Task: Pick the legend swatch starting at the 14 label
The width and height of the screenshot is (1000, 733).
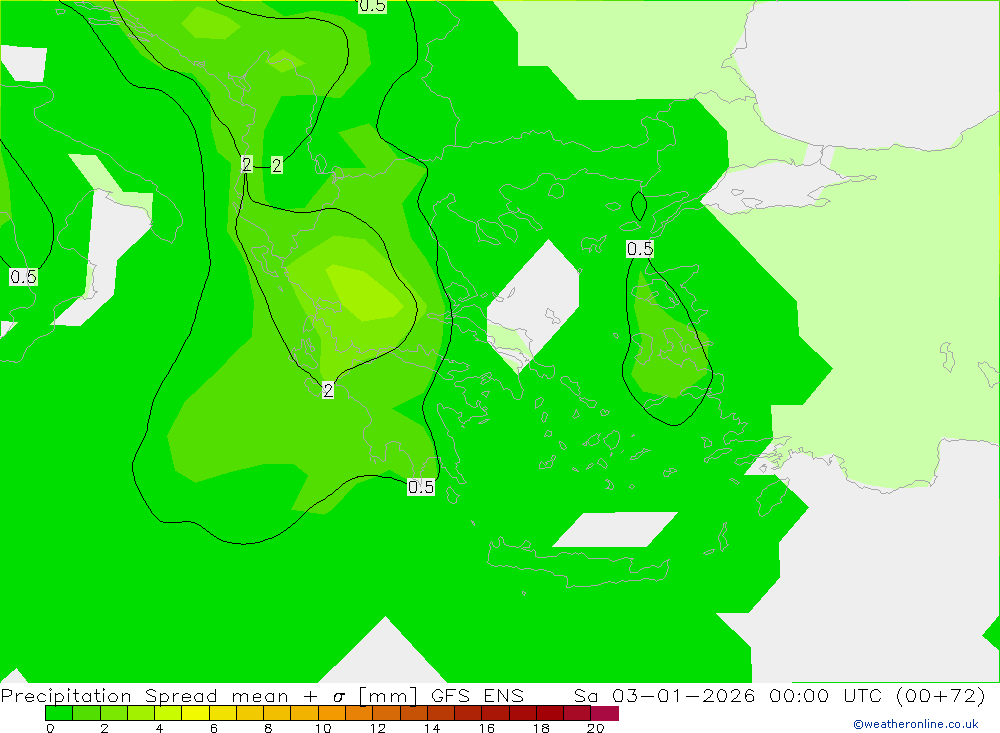Action: [441, 713]
